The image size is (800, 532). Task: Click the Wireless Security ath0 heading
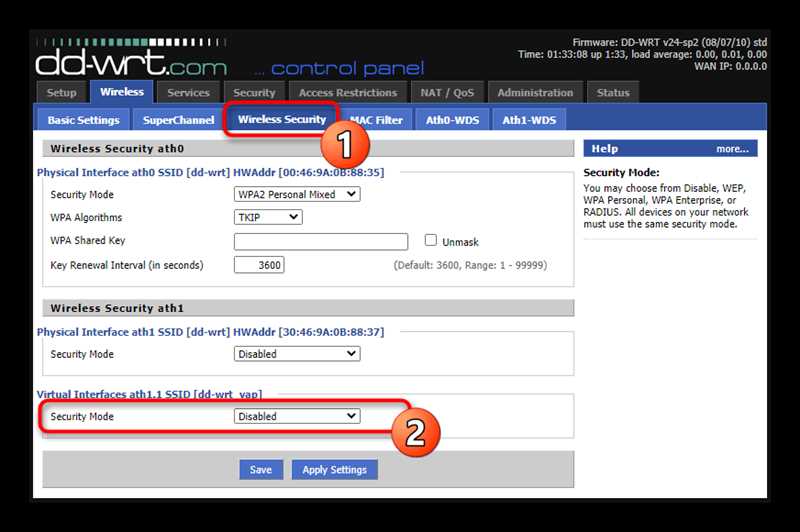coord(117,149)
